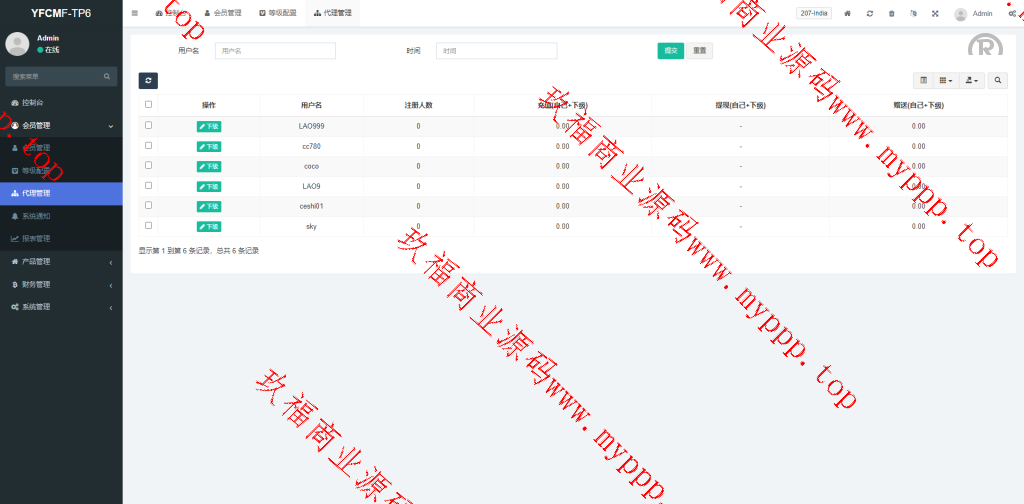Click the refresh icon in top bar
This screenshot has height=504, width=1024.
870,13
